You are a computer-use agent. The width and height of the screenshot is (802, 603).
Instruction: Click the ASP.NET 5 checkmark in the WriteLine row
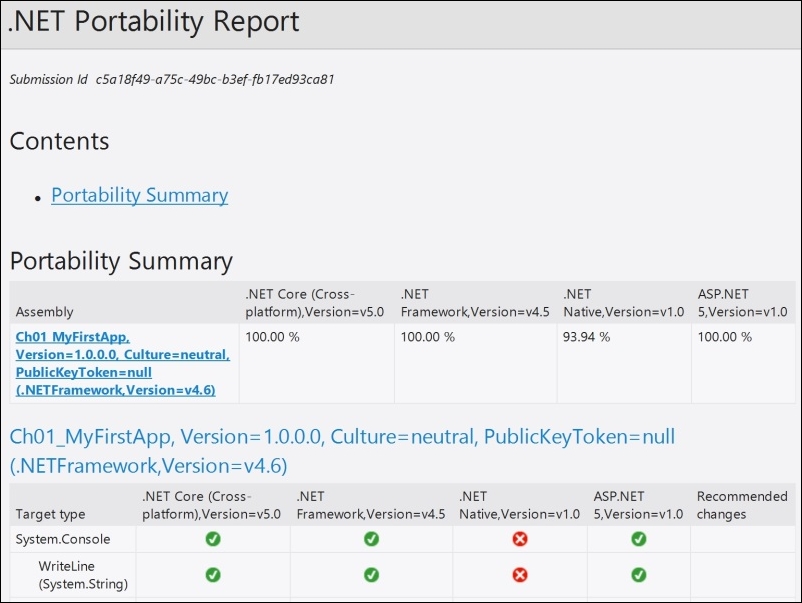638,575
